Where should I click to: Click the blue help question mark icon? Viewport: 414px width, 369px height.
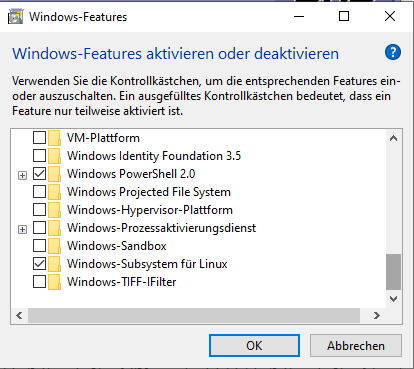click(x=393, y=52)
